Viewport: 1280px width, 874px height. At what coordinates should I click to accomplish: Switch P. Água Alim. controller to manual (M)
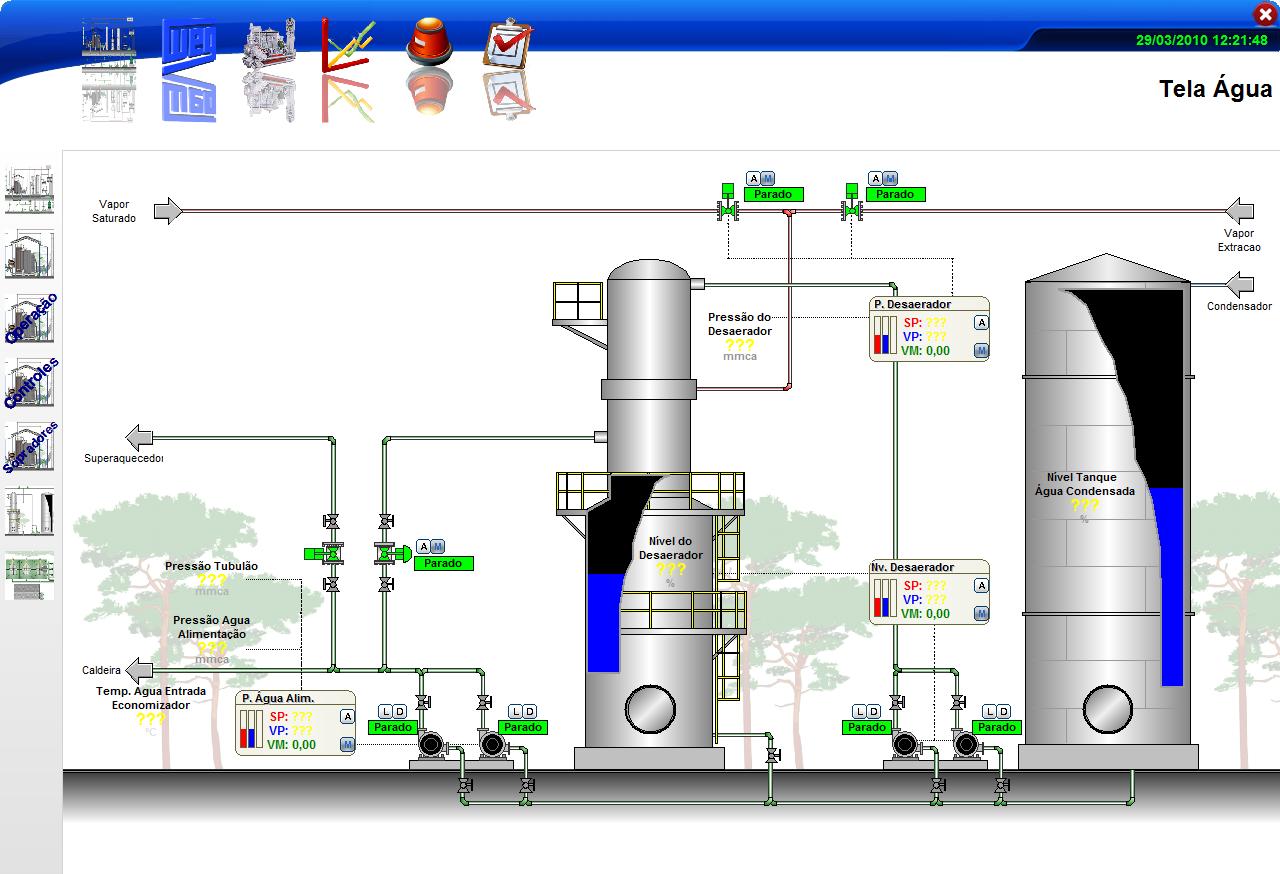point(347,744)
